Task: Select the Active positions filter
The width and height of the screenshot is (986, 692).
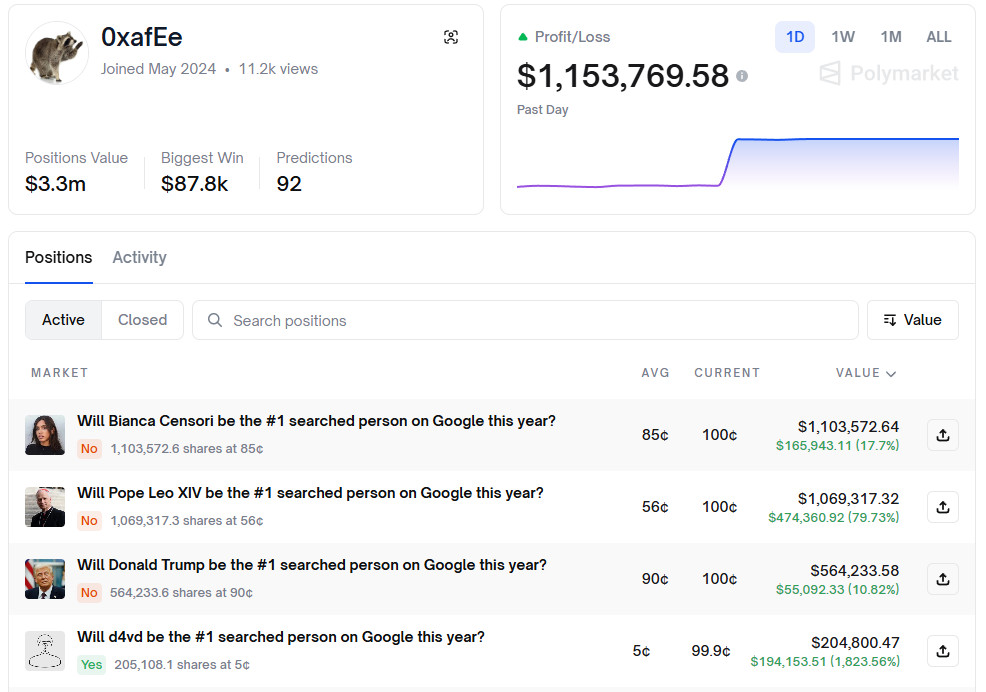Action: tap(63, 320)
